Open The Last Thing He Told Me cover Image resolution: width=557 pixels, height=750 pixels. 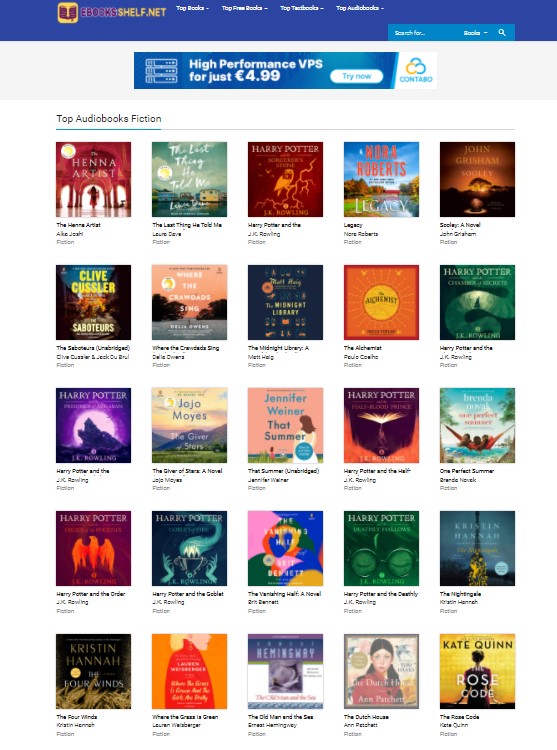coord(189,179)
